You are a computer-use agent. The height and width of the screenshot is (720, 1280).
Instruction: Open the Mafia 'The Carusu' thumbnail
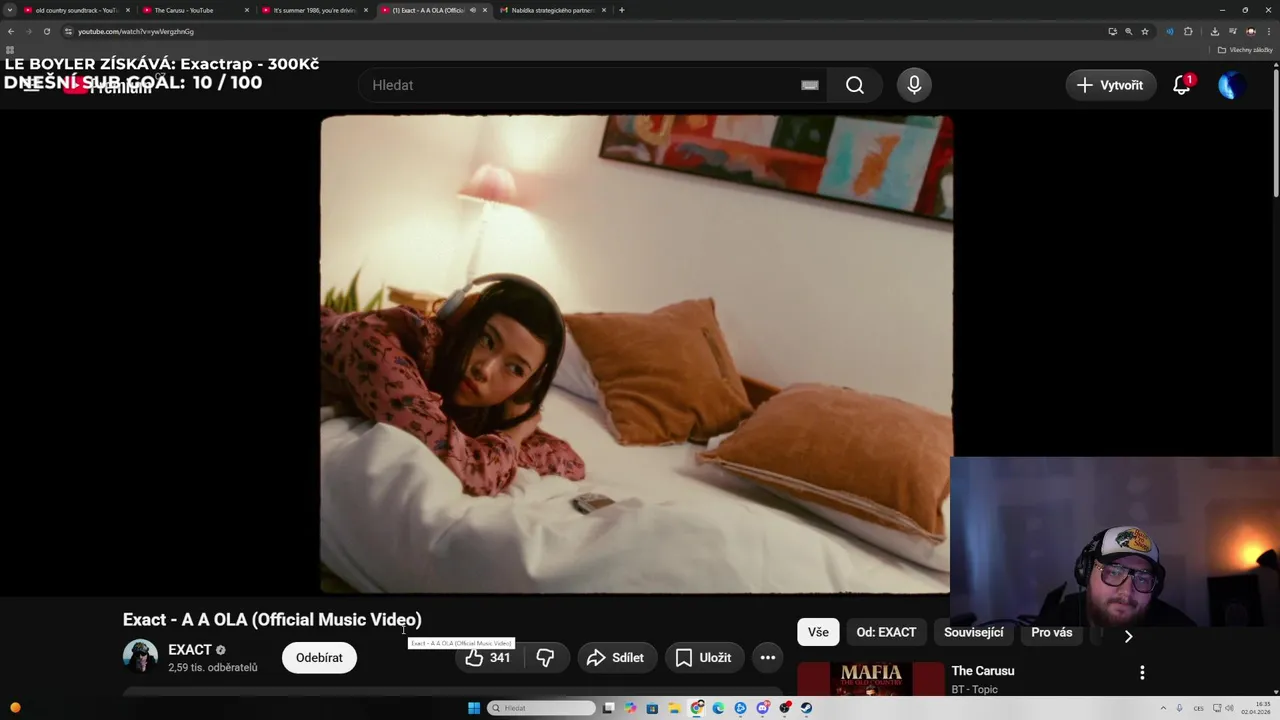tap(871, 679)
